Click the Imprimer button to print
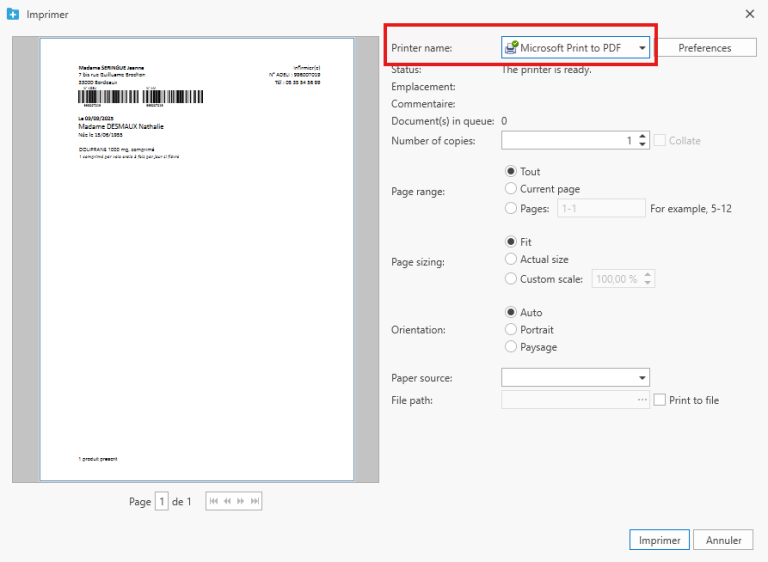The image size is (768, 562). [x=659, y=540]
